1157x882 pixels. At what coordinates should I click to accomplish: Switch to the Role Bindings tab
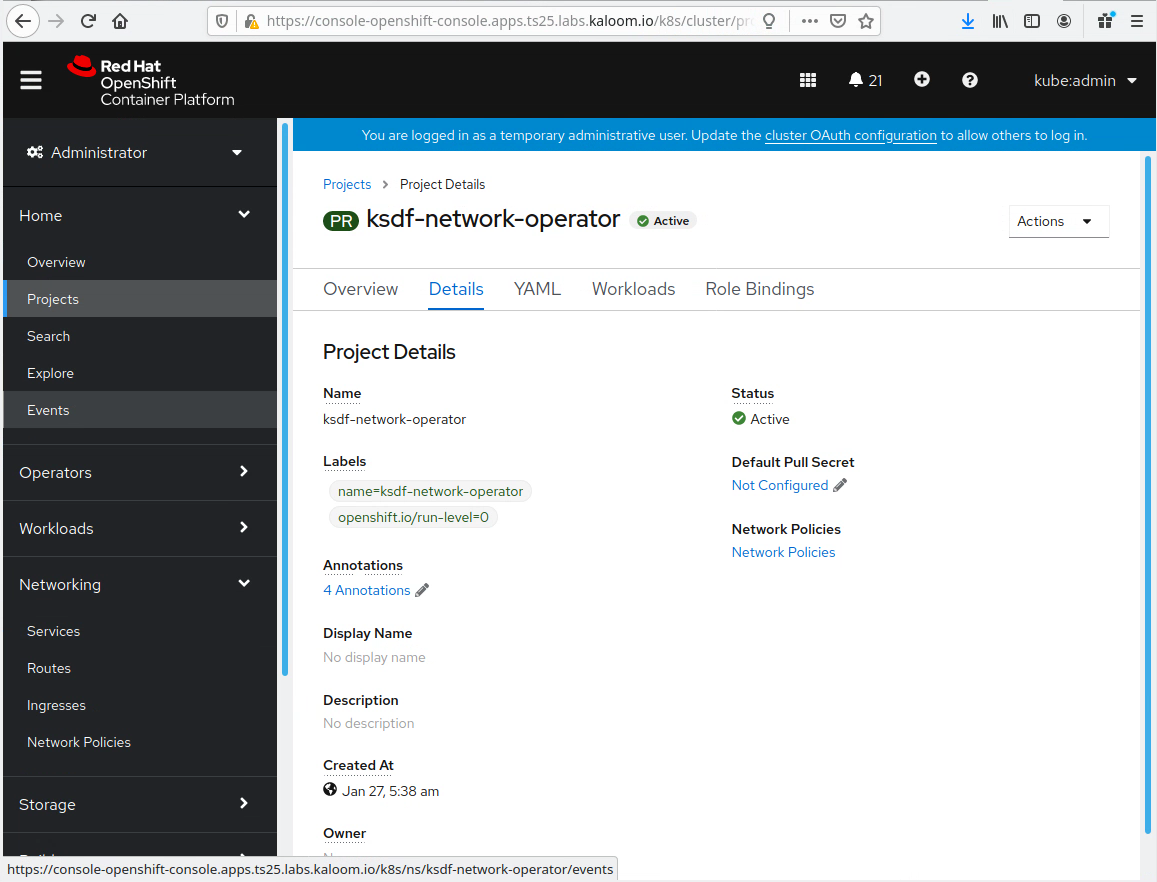759,289
